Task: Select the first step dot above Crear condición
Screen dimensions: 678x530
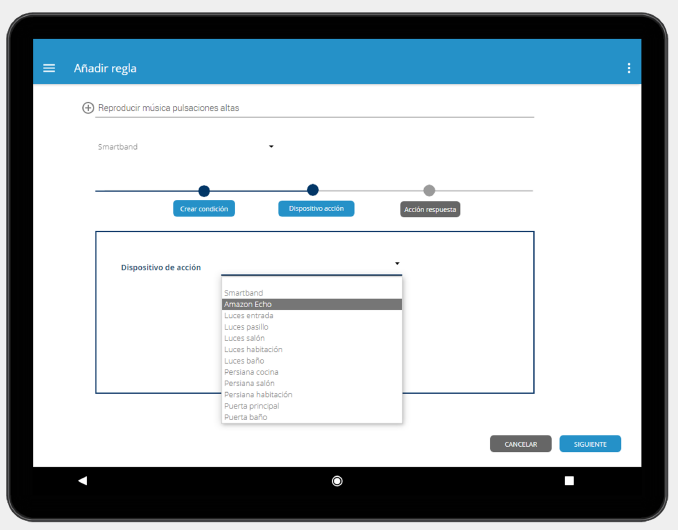Action: tap(204, 191)
